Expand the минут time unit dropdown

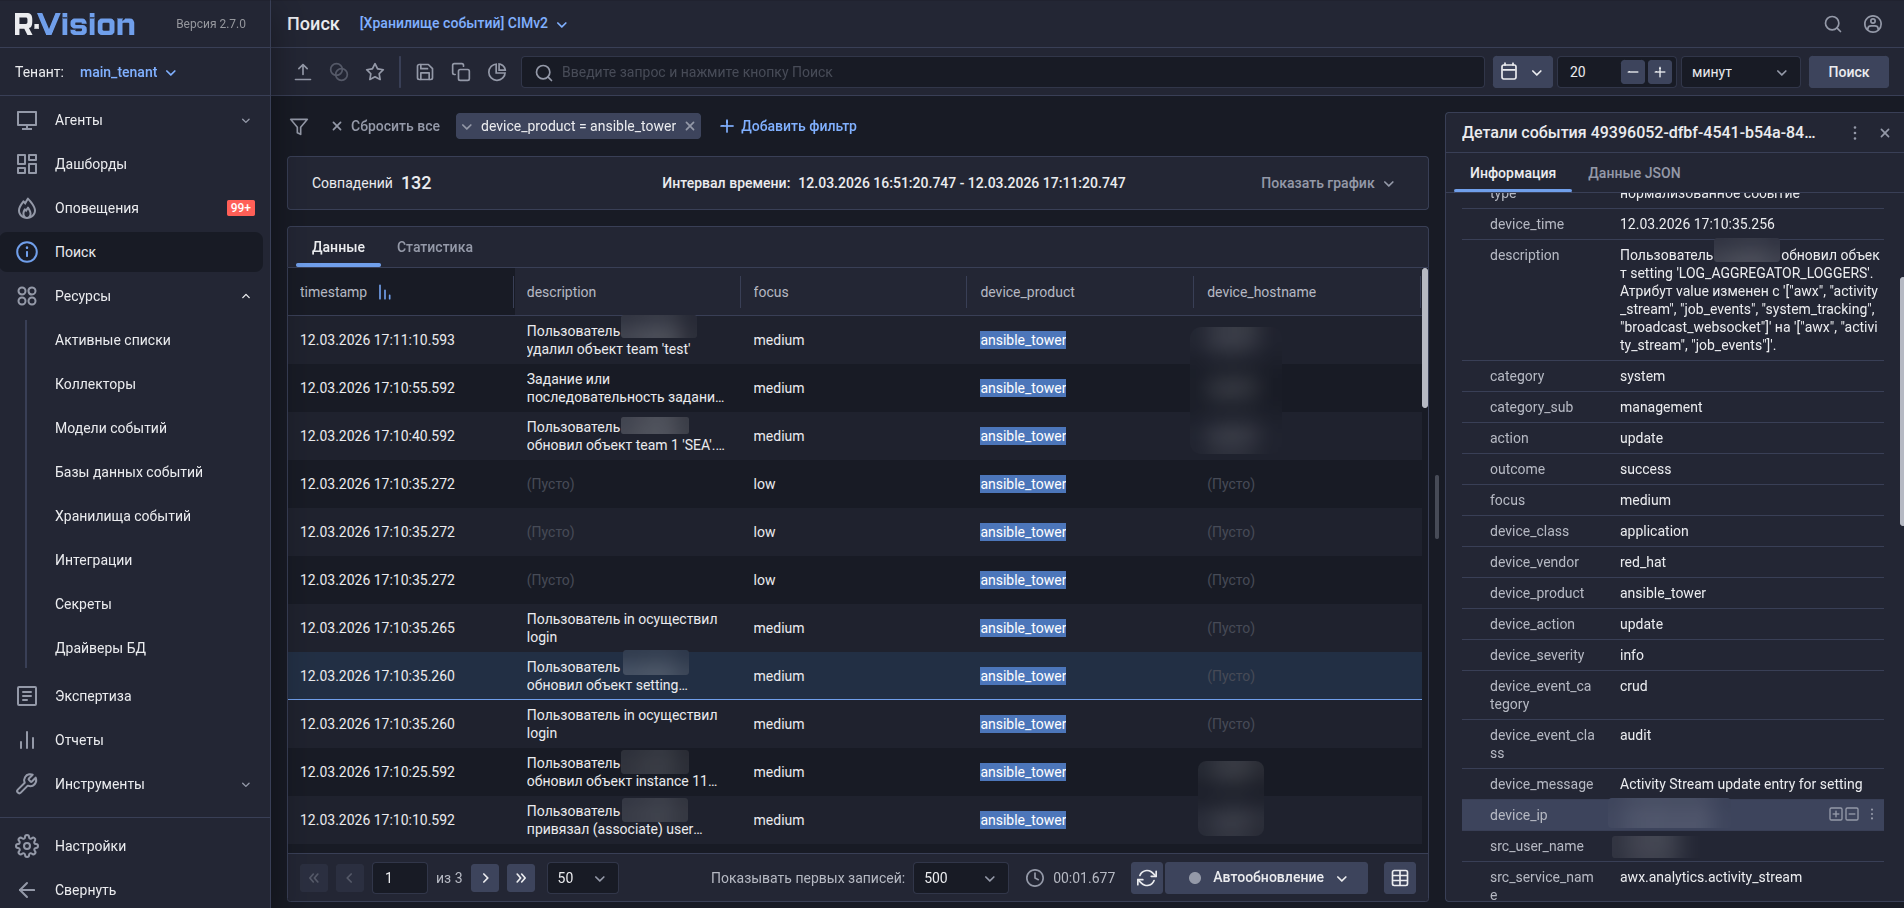[1739, 71]
